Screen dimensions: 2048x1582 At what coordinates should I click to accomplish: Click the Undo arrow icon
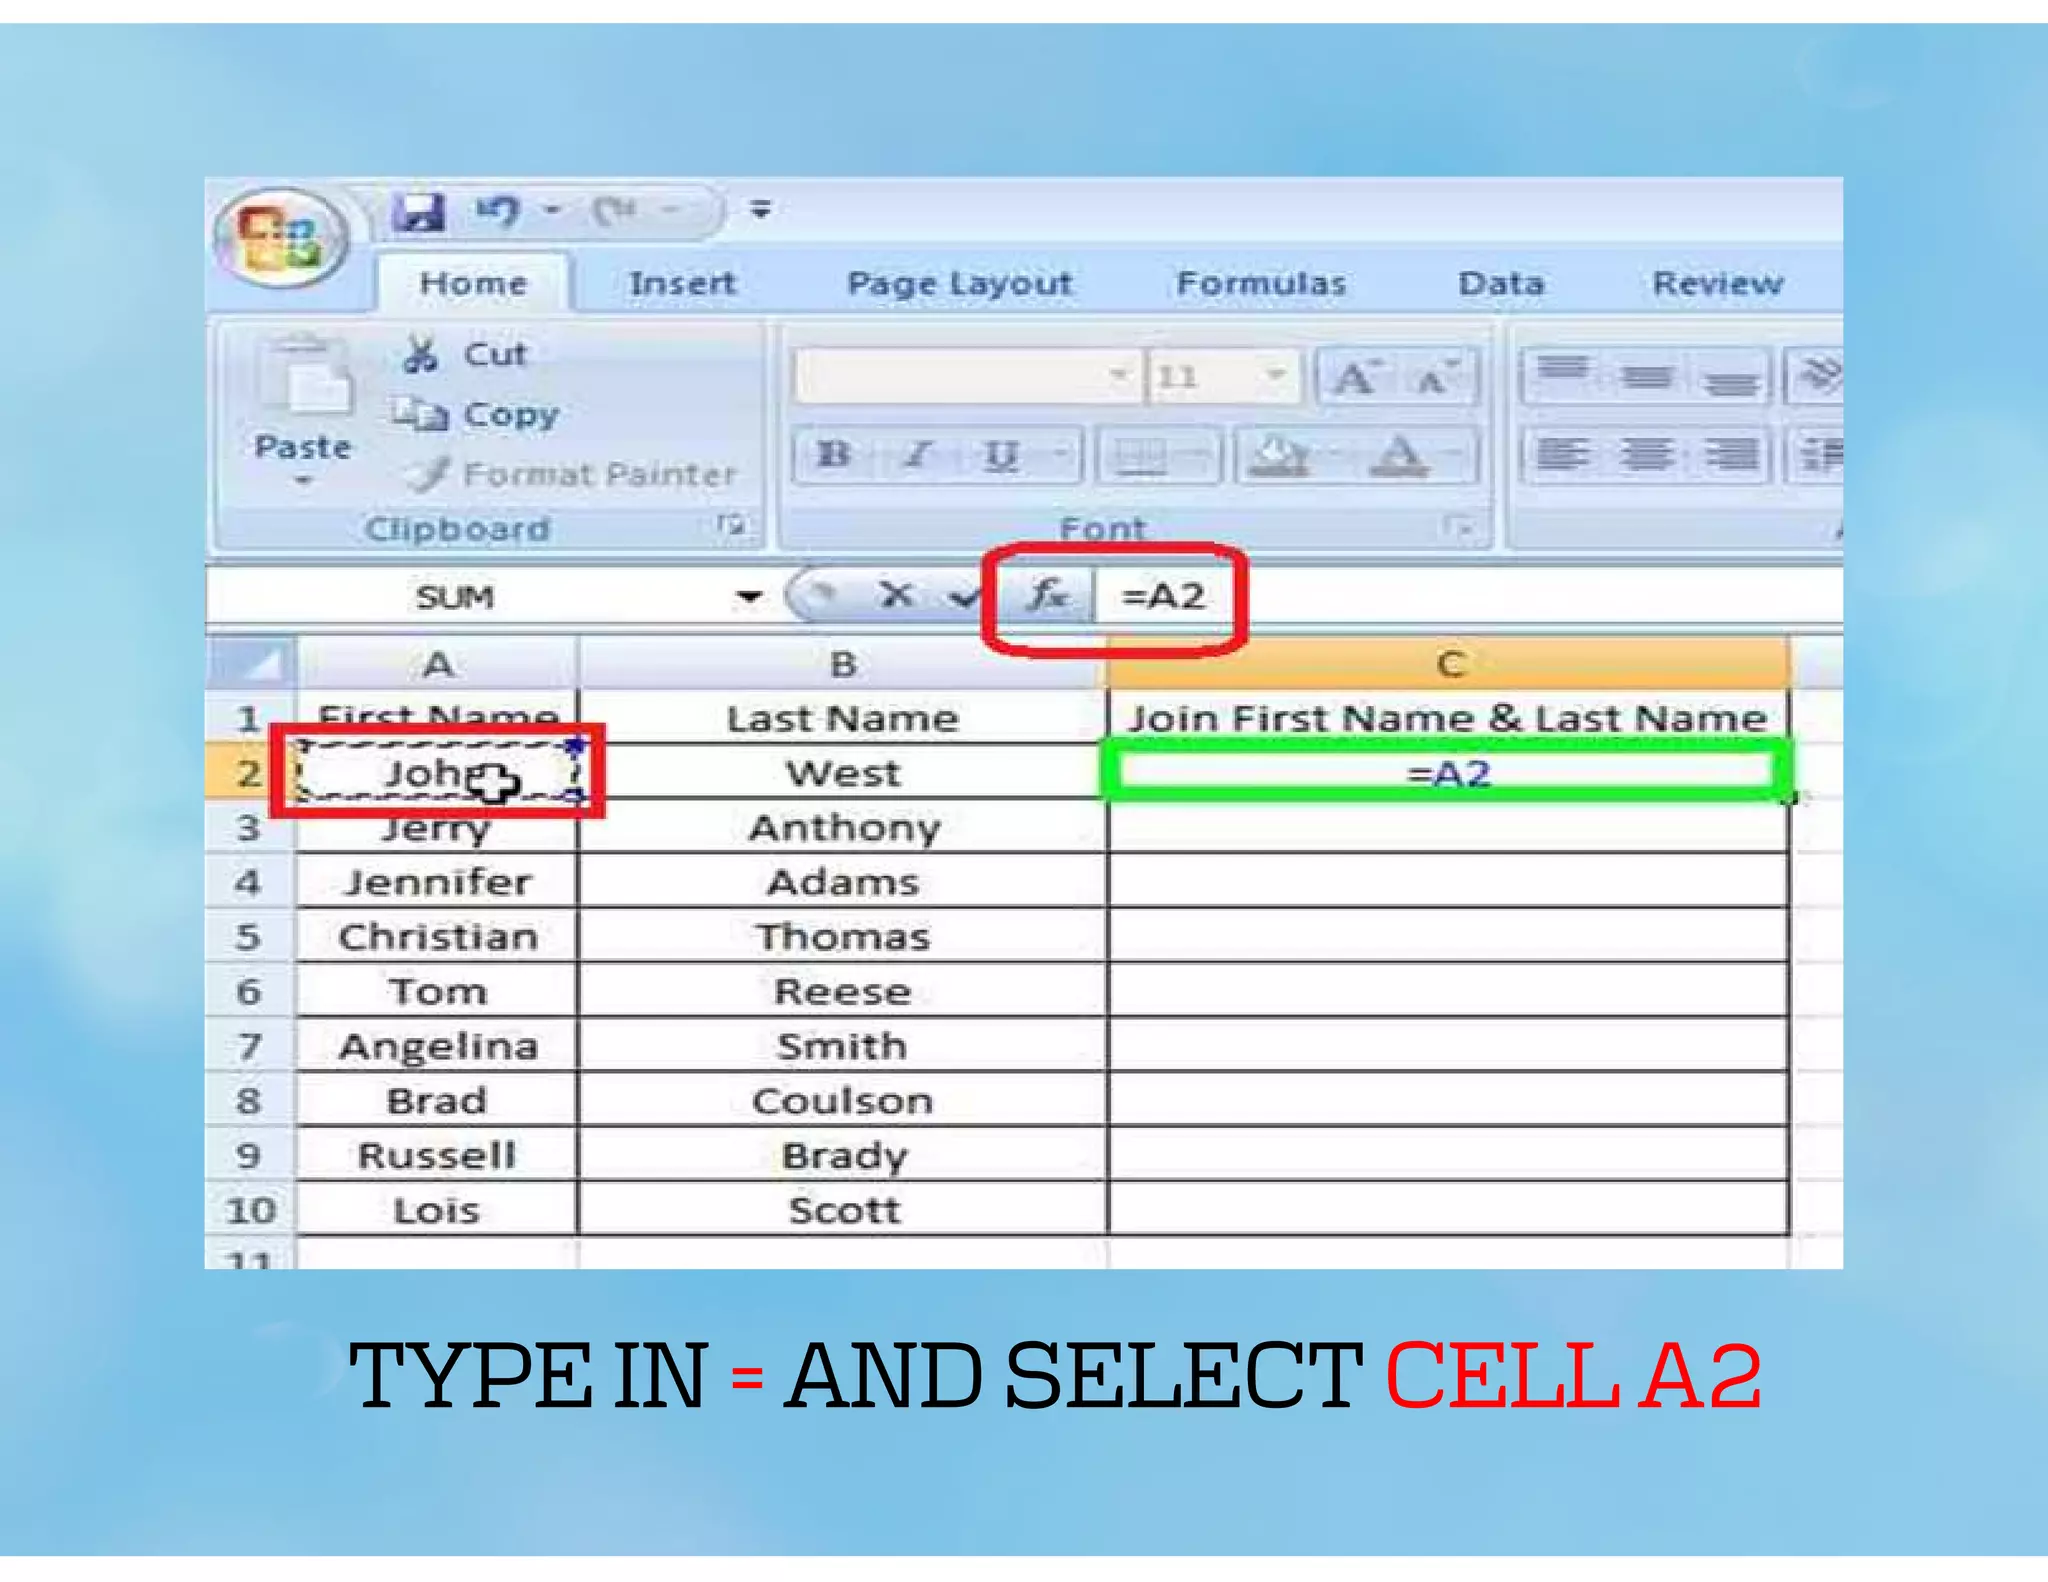coord(497,211)
